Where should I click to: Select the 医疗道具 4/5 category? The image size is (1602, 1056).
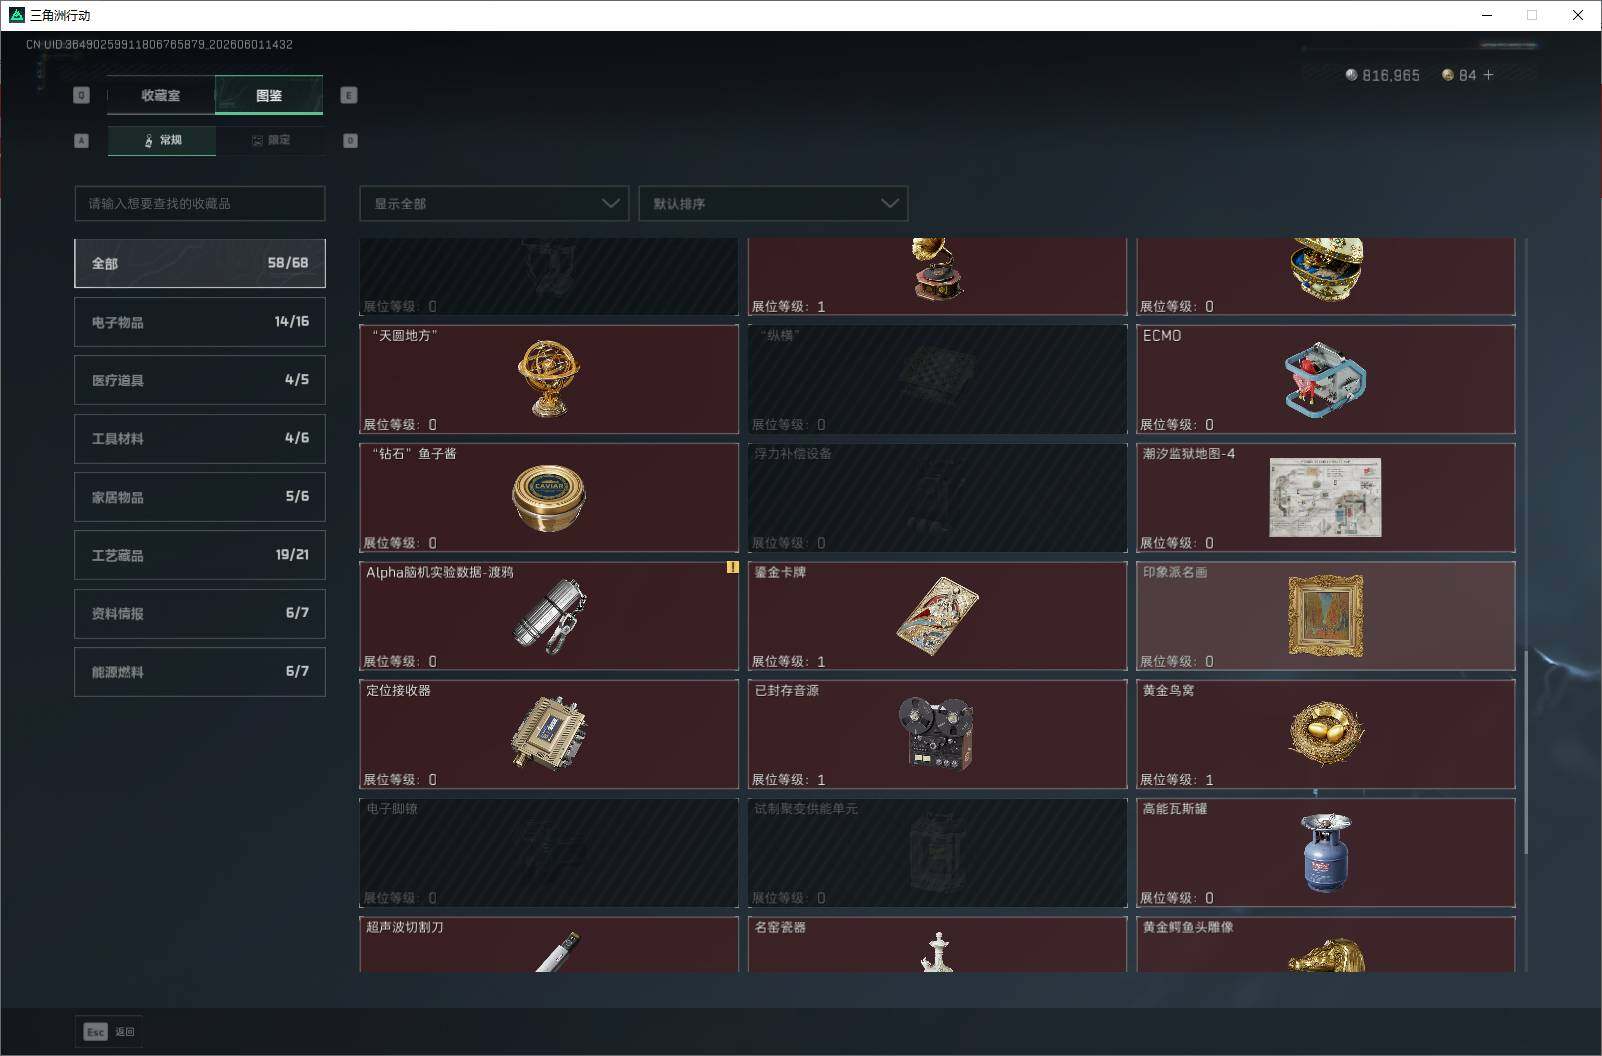pos(200,380)
